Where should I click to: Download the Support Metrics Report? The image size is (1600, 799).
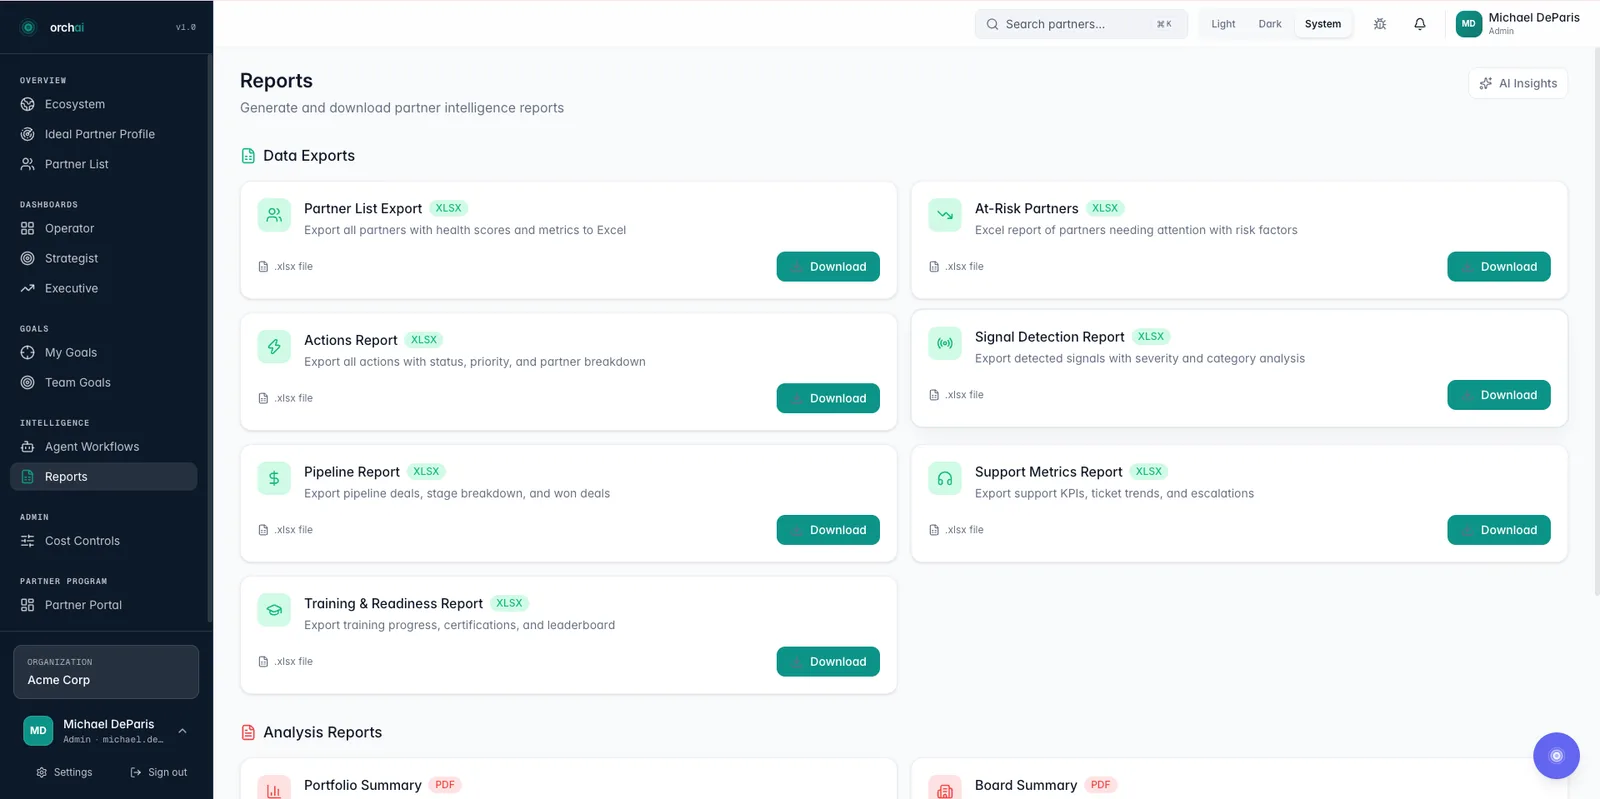tap(1499, 530)
